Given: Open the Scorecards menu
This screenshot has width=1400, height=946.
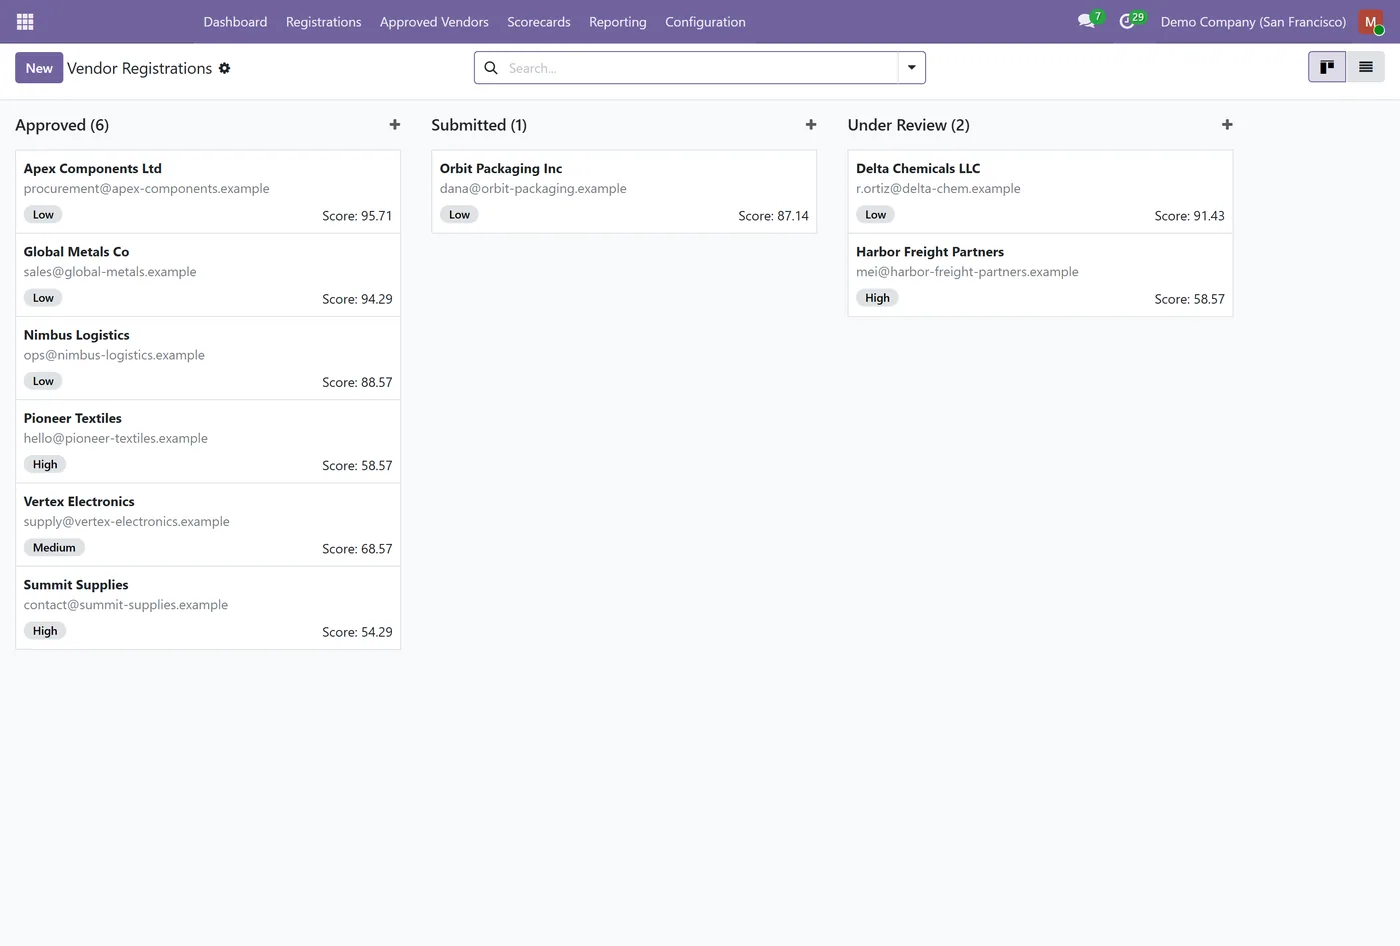Looking at the screenshot, I should 539,21.
